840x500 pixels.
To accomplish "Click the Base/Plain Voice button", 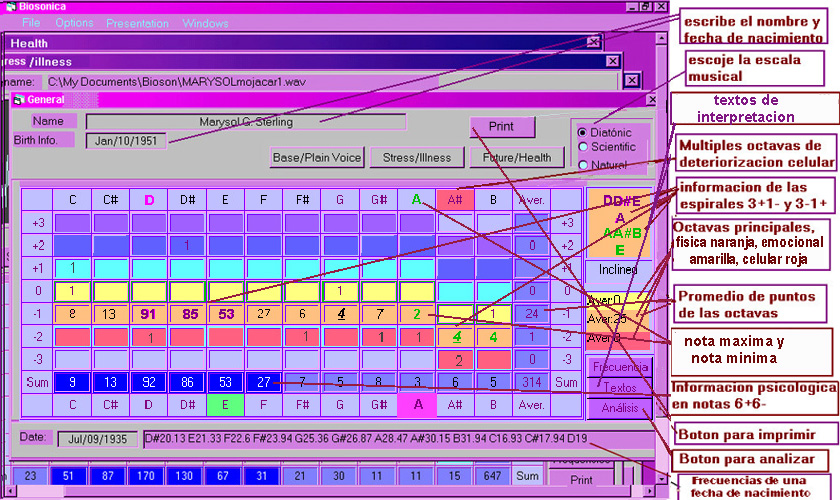I will [x=317, y=157].
